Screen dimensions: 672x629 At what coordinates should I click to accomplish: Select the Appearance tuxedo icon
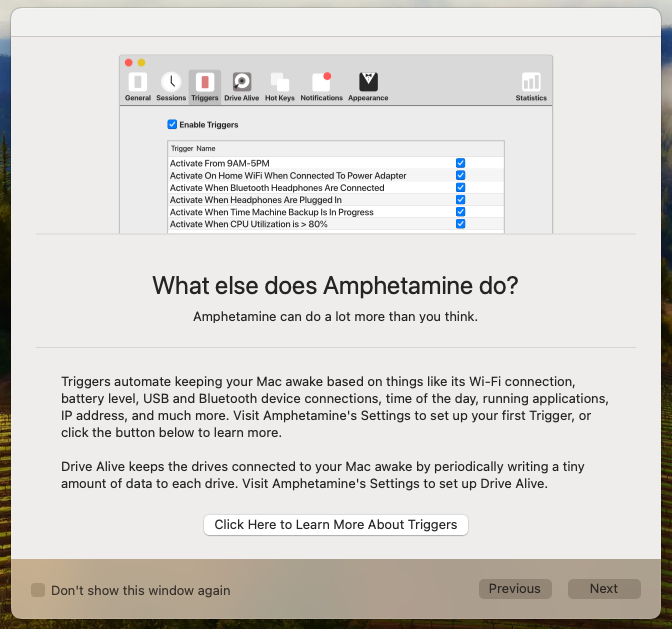tap(368, 82)
